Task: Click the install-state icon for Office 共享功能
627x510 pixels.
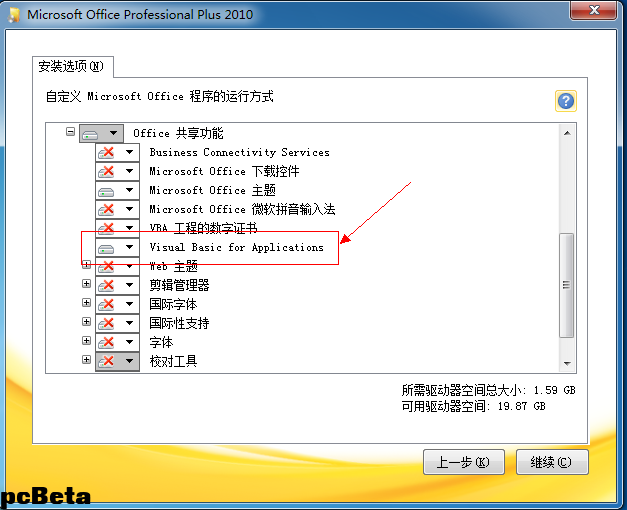Action: [90, 134]
